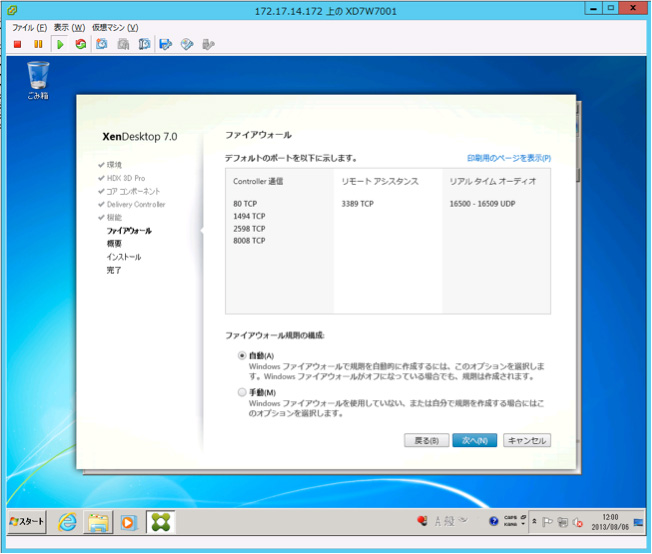
Task: Select the 自動(A) automatic firewall radio button
Action: (242, 356)
